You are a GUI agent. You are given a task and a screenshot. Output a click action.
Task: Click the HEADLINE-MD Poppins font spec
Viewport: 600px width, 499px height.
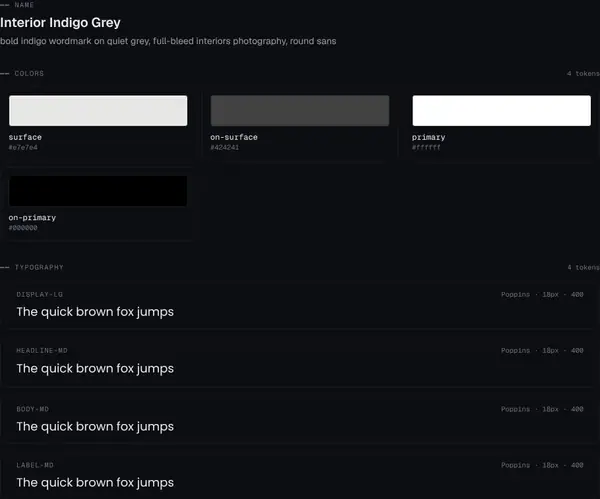[542, 351]
